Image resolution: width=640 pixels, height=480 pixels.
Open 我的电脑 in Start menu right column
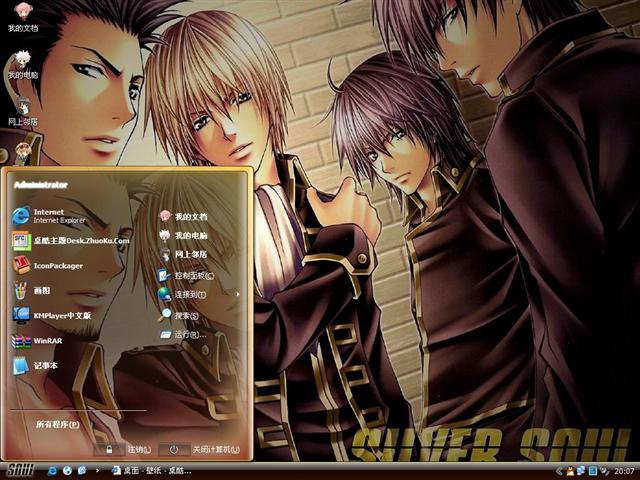tap(183, 236)
